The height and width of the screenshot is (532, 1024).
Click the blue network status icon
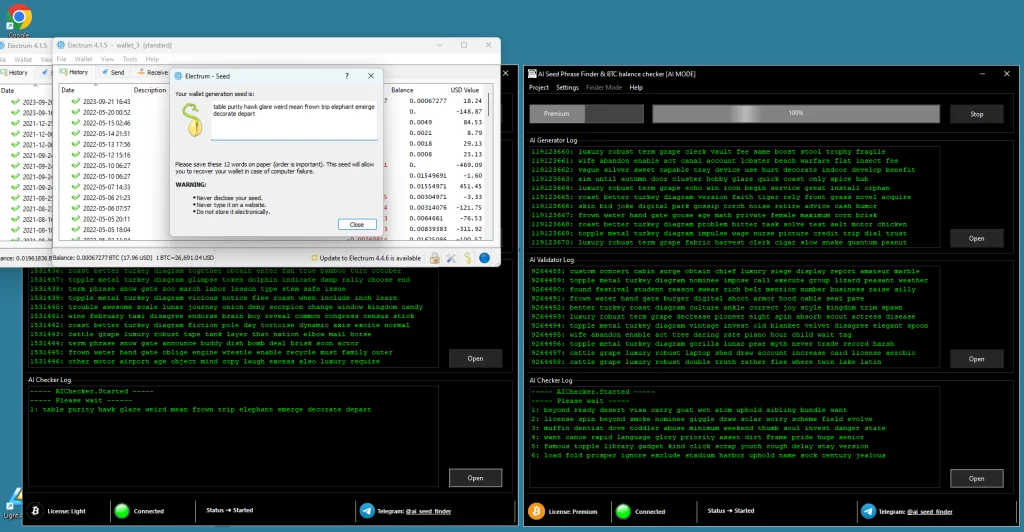tap(484, 258)
